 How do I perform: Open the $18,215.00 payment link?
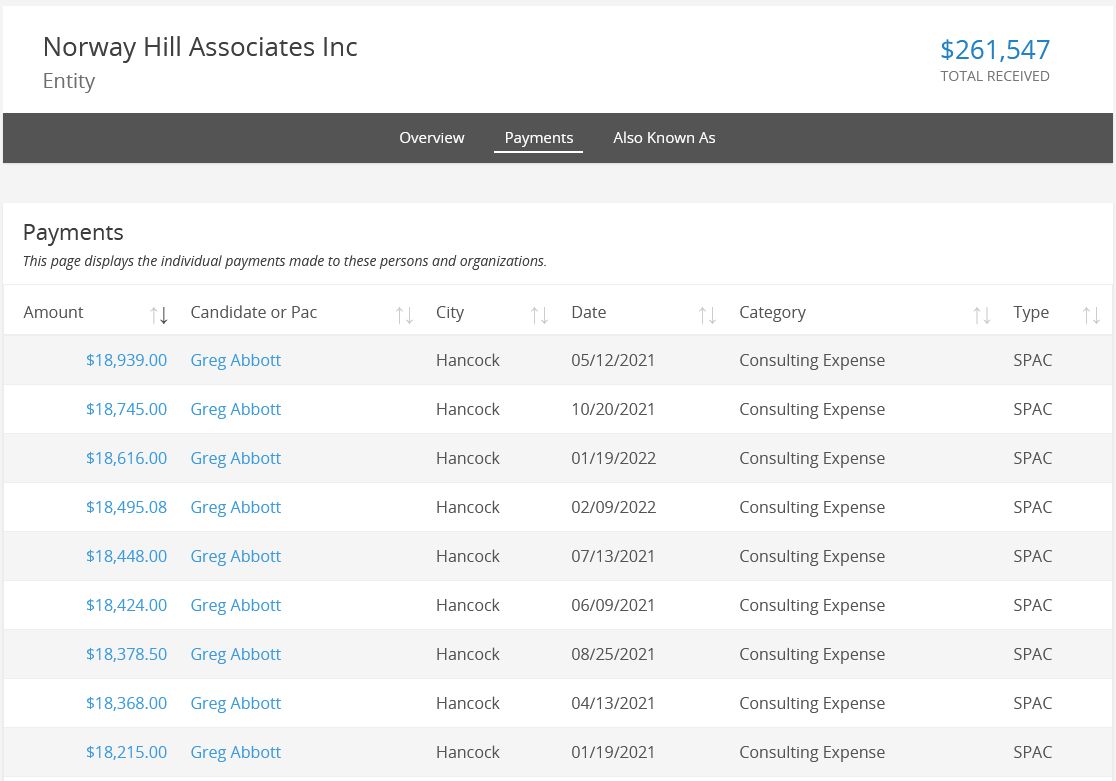[126, 753]
